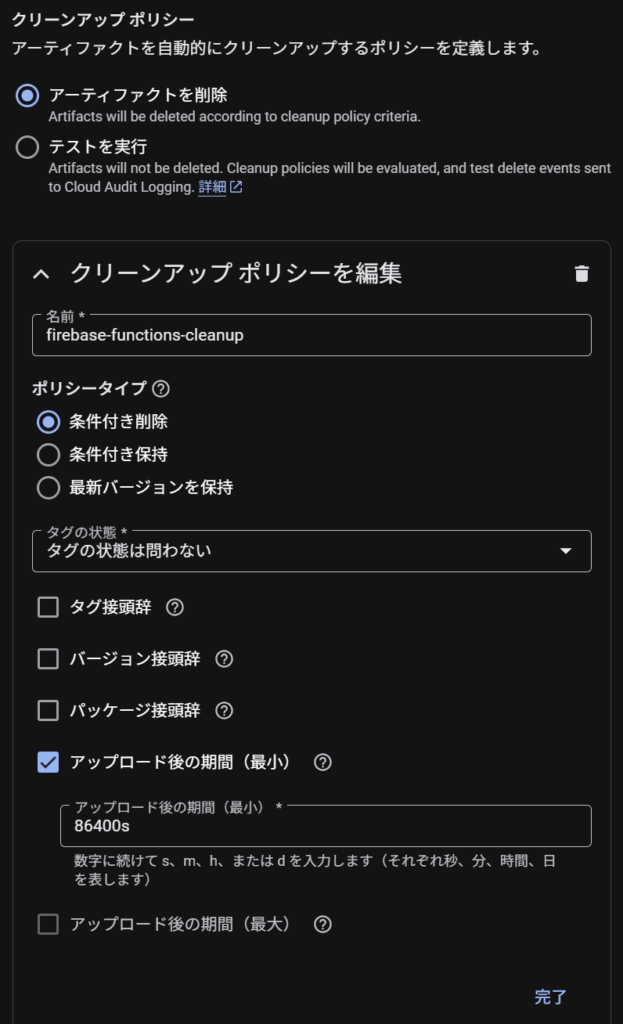Click external link icon next to 詳細

[x=236, y=187]
